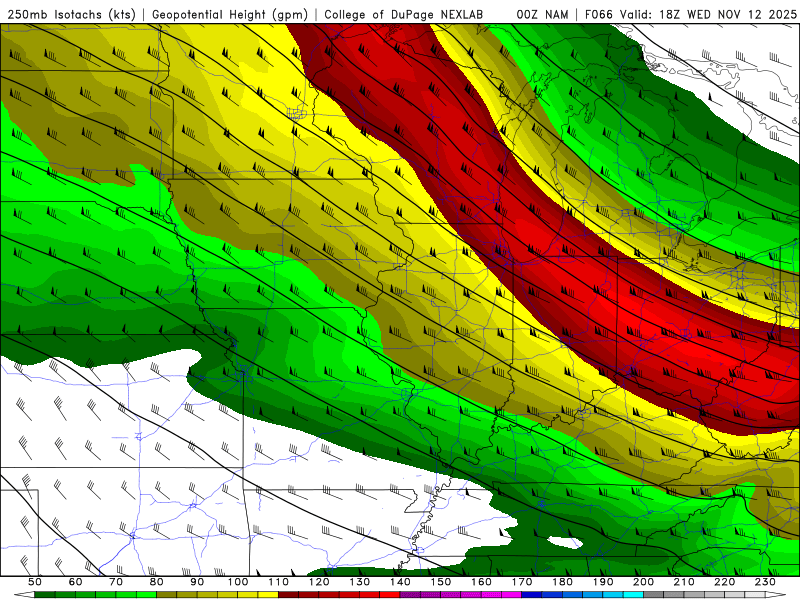
Task: Click the 'College of DuPage NEXLAB' label
Action: (x=404, y=14)
